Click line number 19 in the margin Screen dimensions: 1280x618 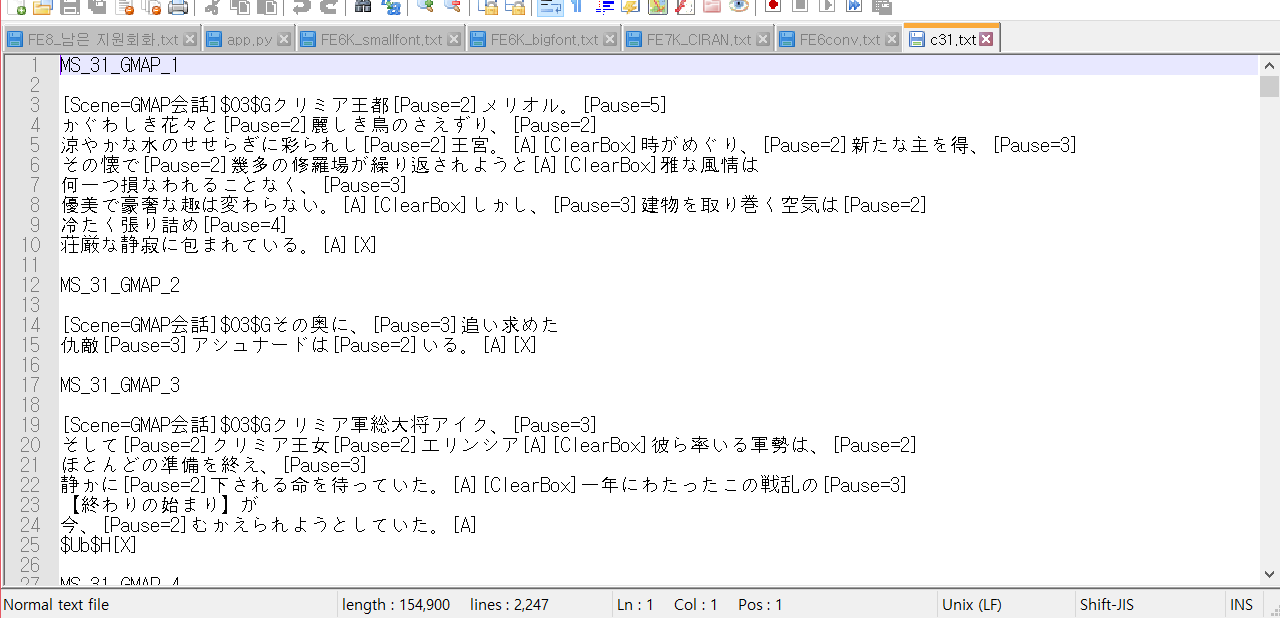[x=30, y=425]
